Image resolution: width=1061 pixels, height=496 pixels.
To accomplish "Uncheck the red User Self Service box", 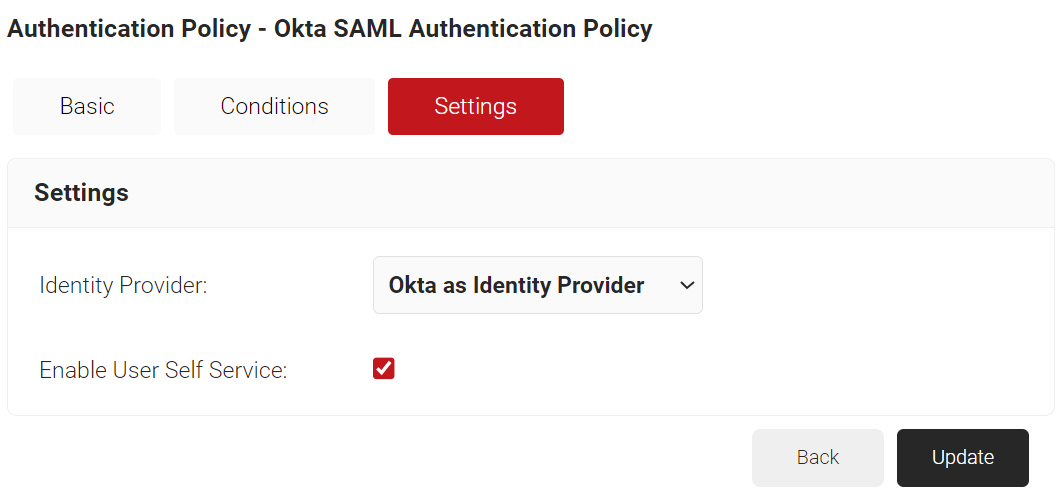I will [x=384, y=369].
